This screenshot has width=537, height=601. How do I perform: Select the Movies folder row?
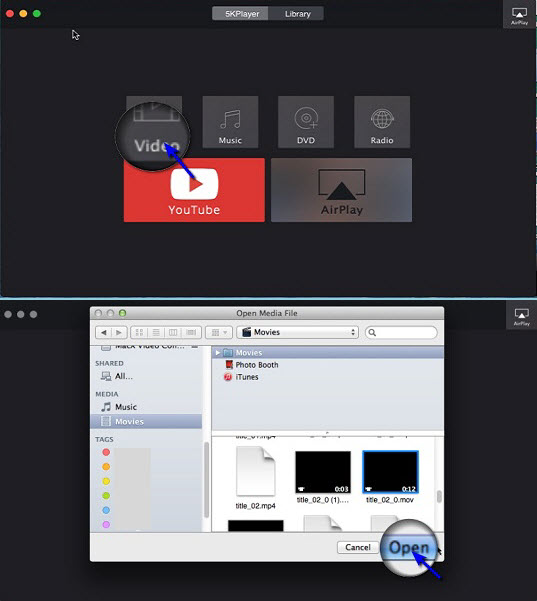coord(328,353)
